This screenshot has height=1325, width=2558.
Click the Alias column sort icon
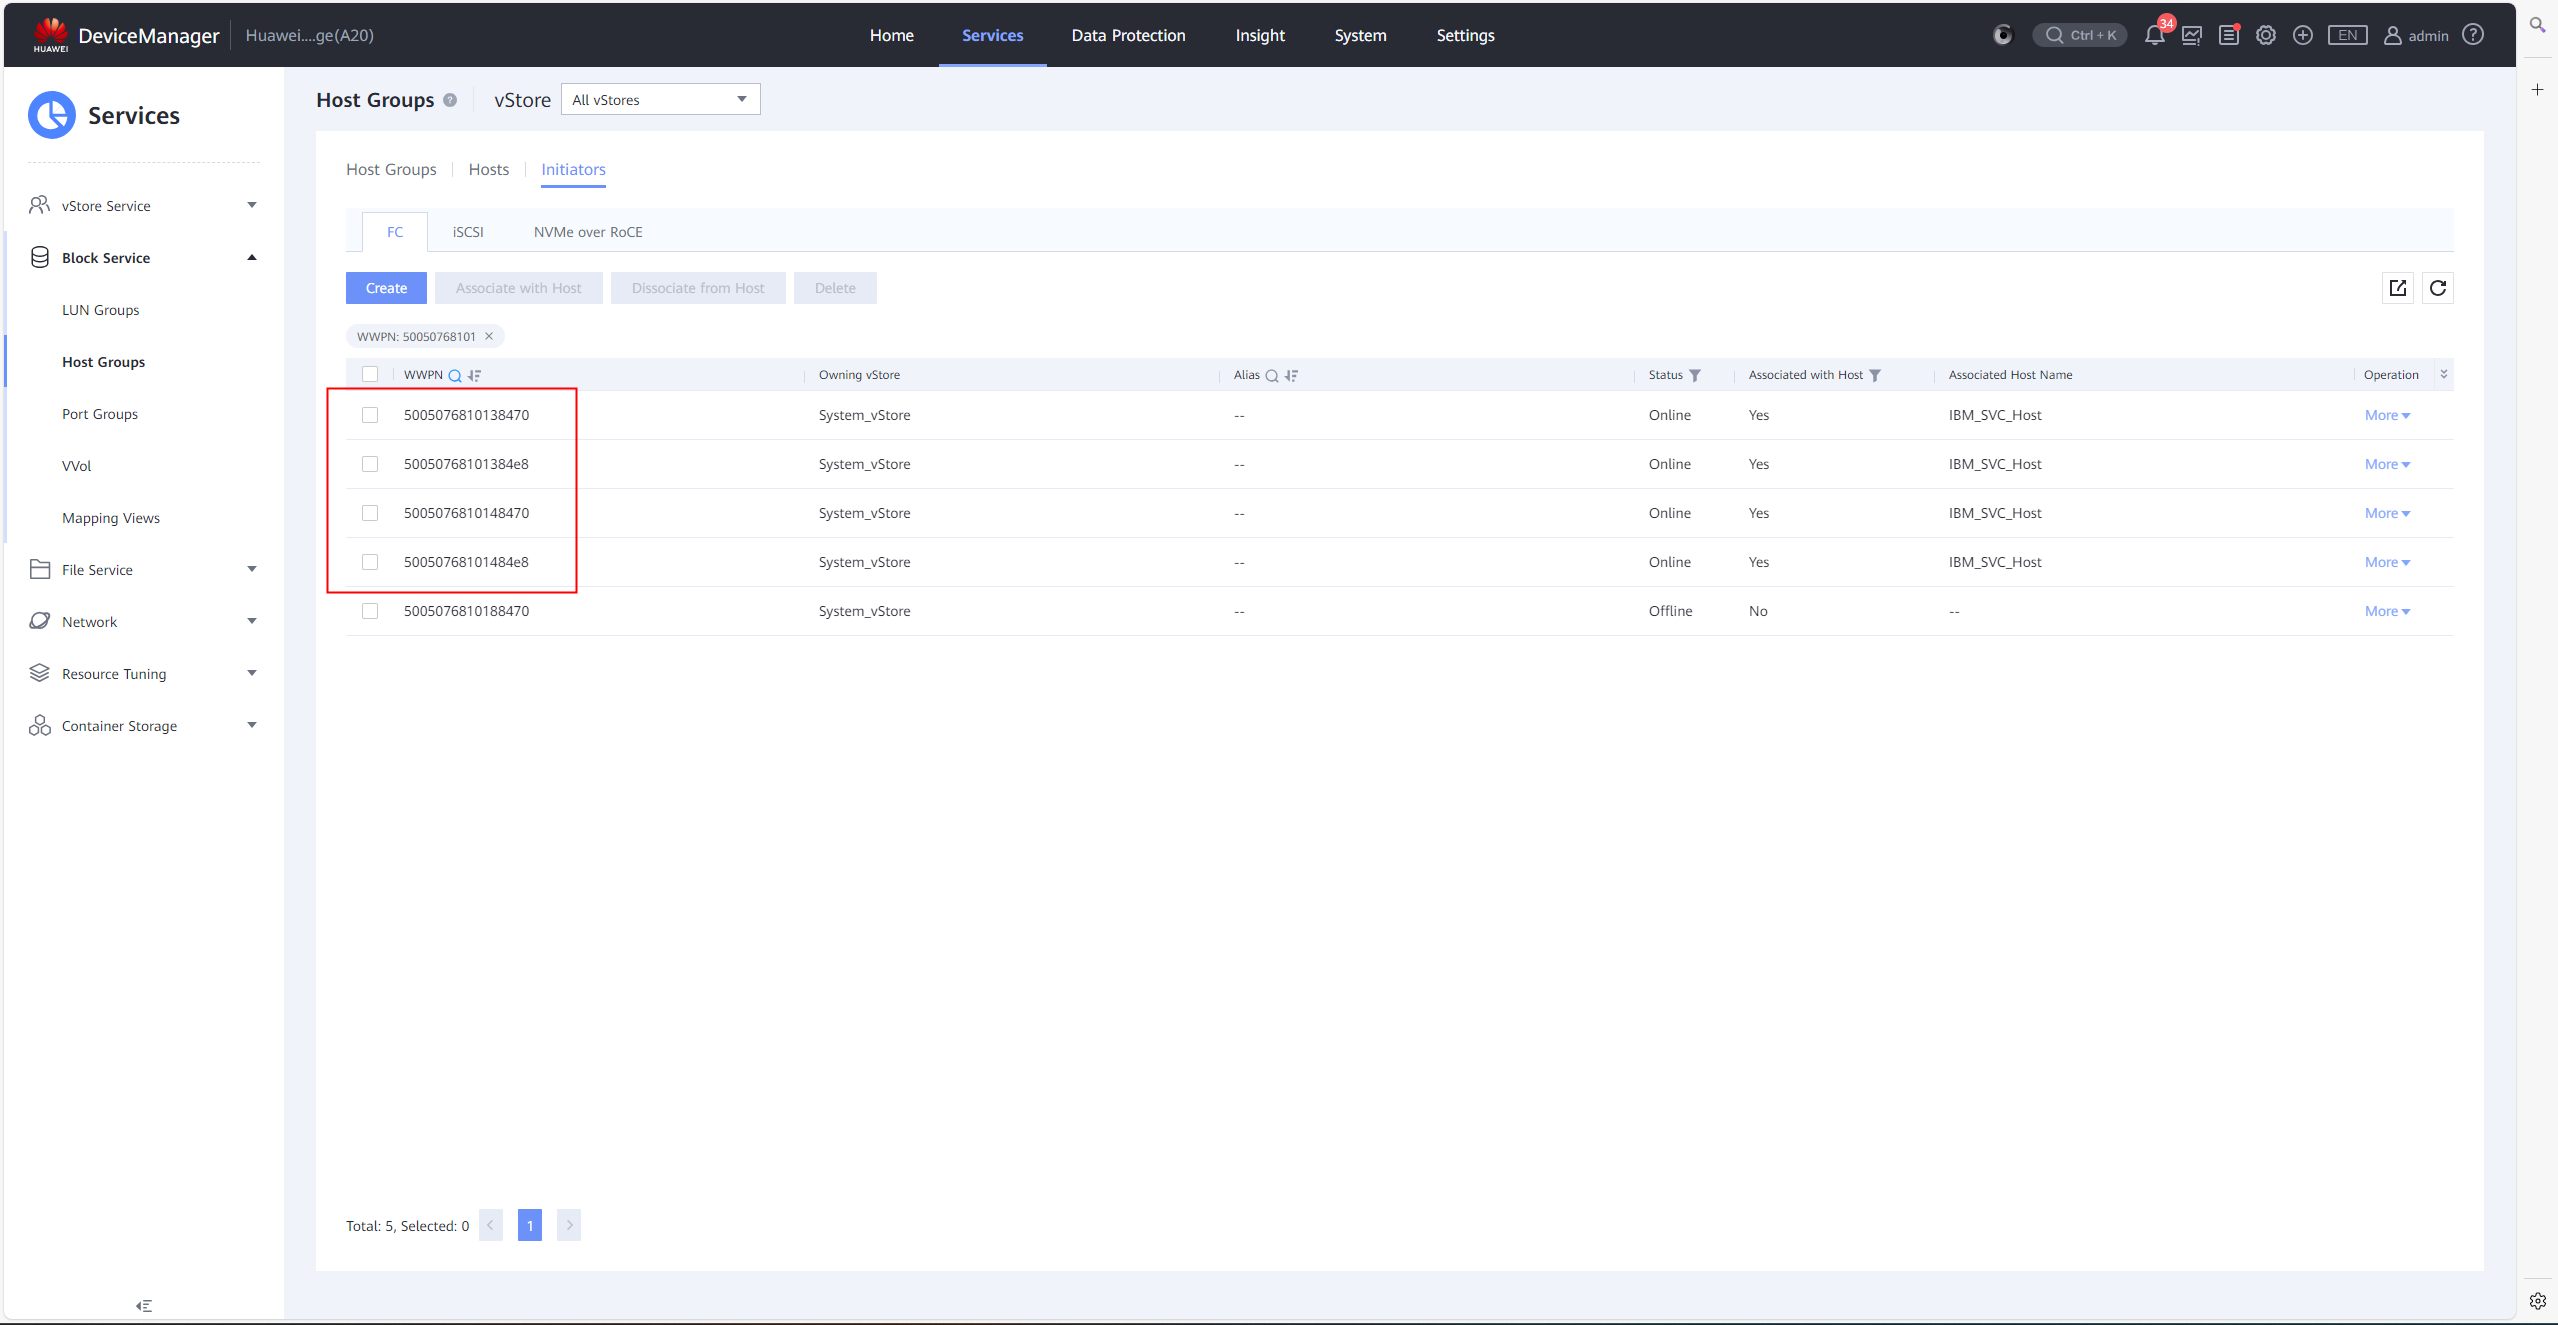coord(1292,376)
